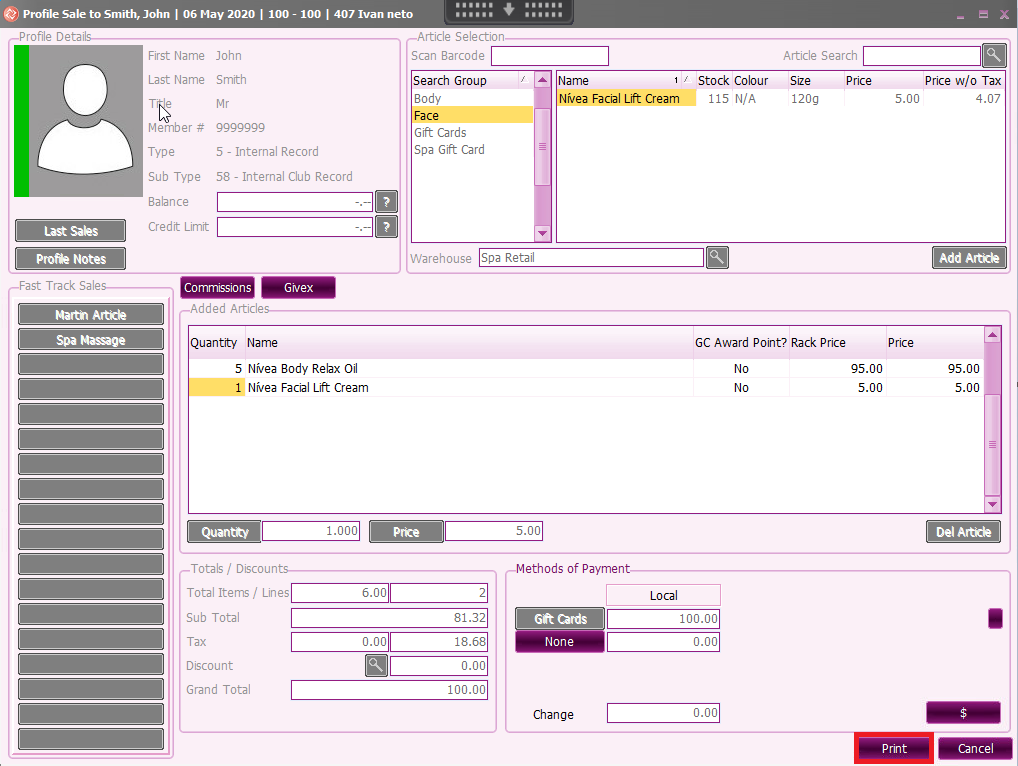The height and width of the screenshot is (766, 1018).
Task: Select the Spa Gift Card search group
Action: coord(472,149)
